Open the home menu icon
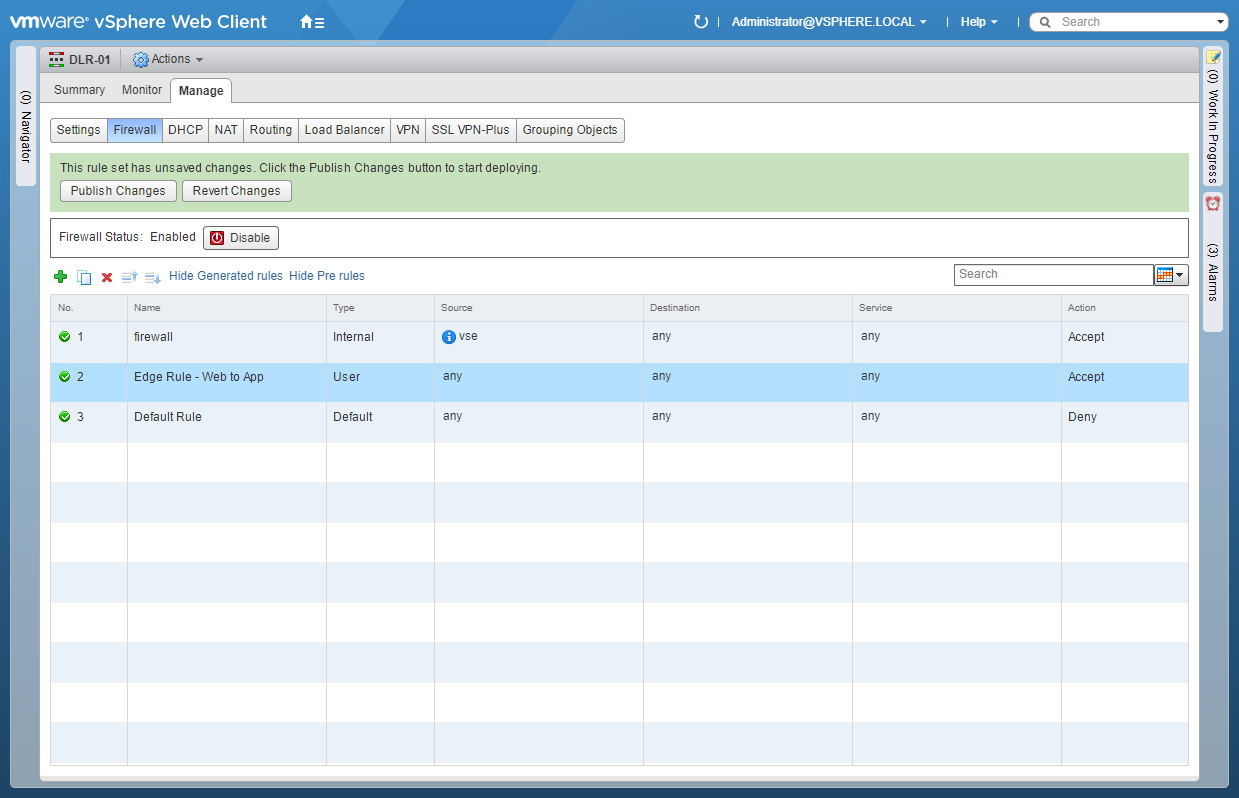The width and height of the screenshot is (1239, 798). (312, 22)
